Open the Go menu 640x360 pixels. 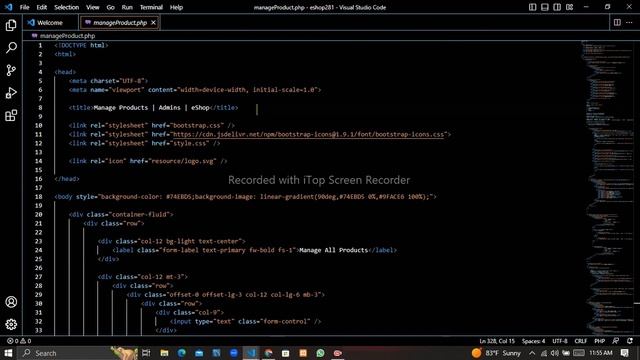tap(111, 7)
